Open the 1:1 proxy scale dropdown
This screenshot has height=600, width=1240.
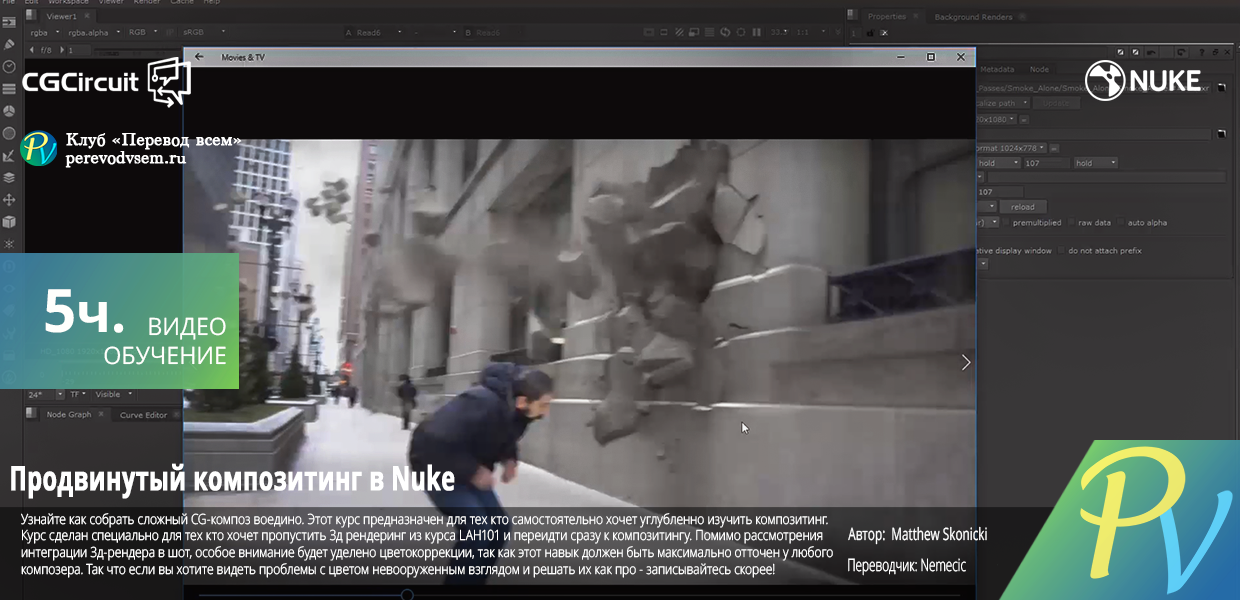click(x=811, y=32)
